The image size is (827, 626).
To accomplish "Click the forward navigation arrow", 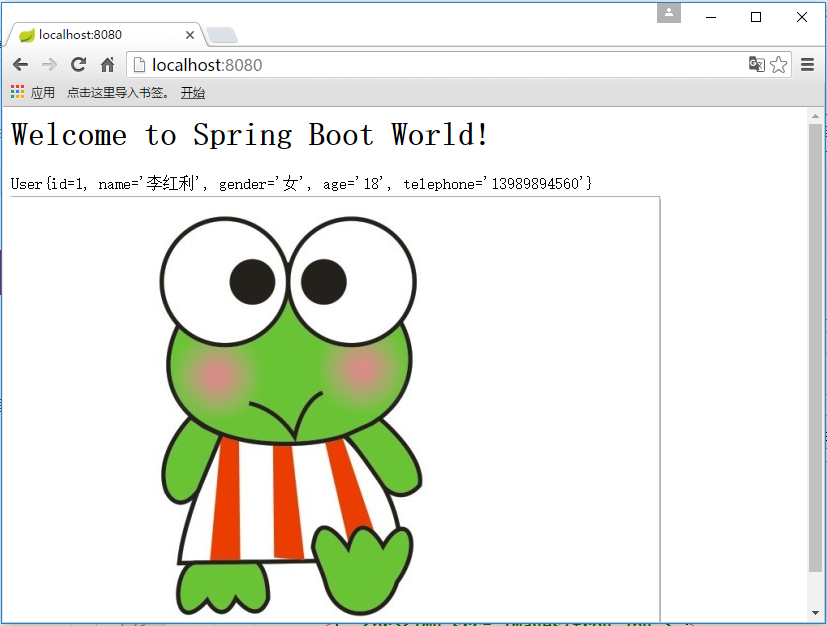I will pos(49,65).
